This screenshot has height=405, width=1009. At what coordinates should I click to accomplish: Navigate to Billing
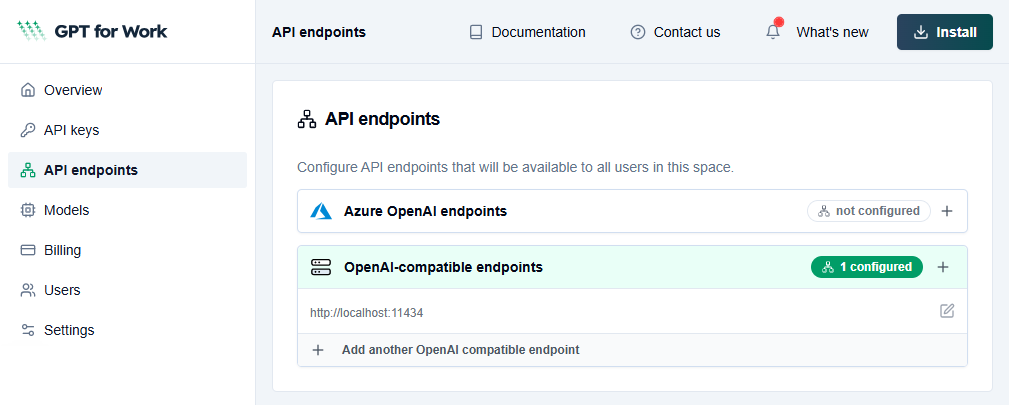(x=127, y=250)
